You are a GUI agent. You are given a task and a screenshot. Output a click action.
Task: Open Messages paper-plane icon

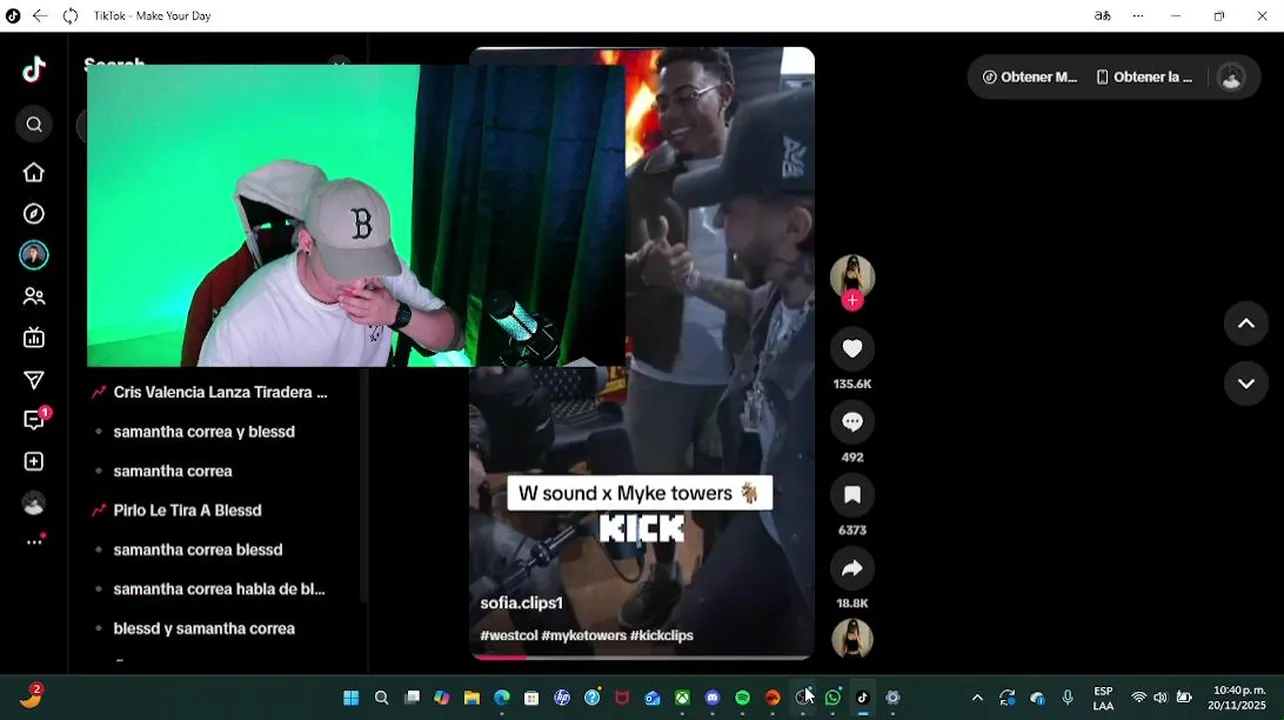click(34, 379)
